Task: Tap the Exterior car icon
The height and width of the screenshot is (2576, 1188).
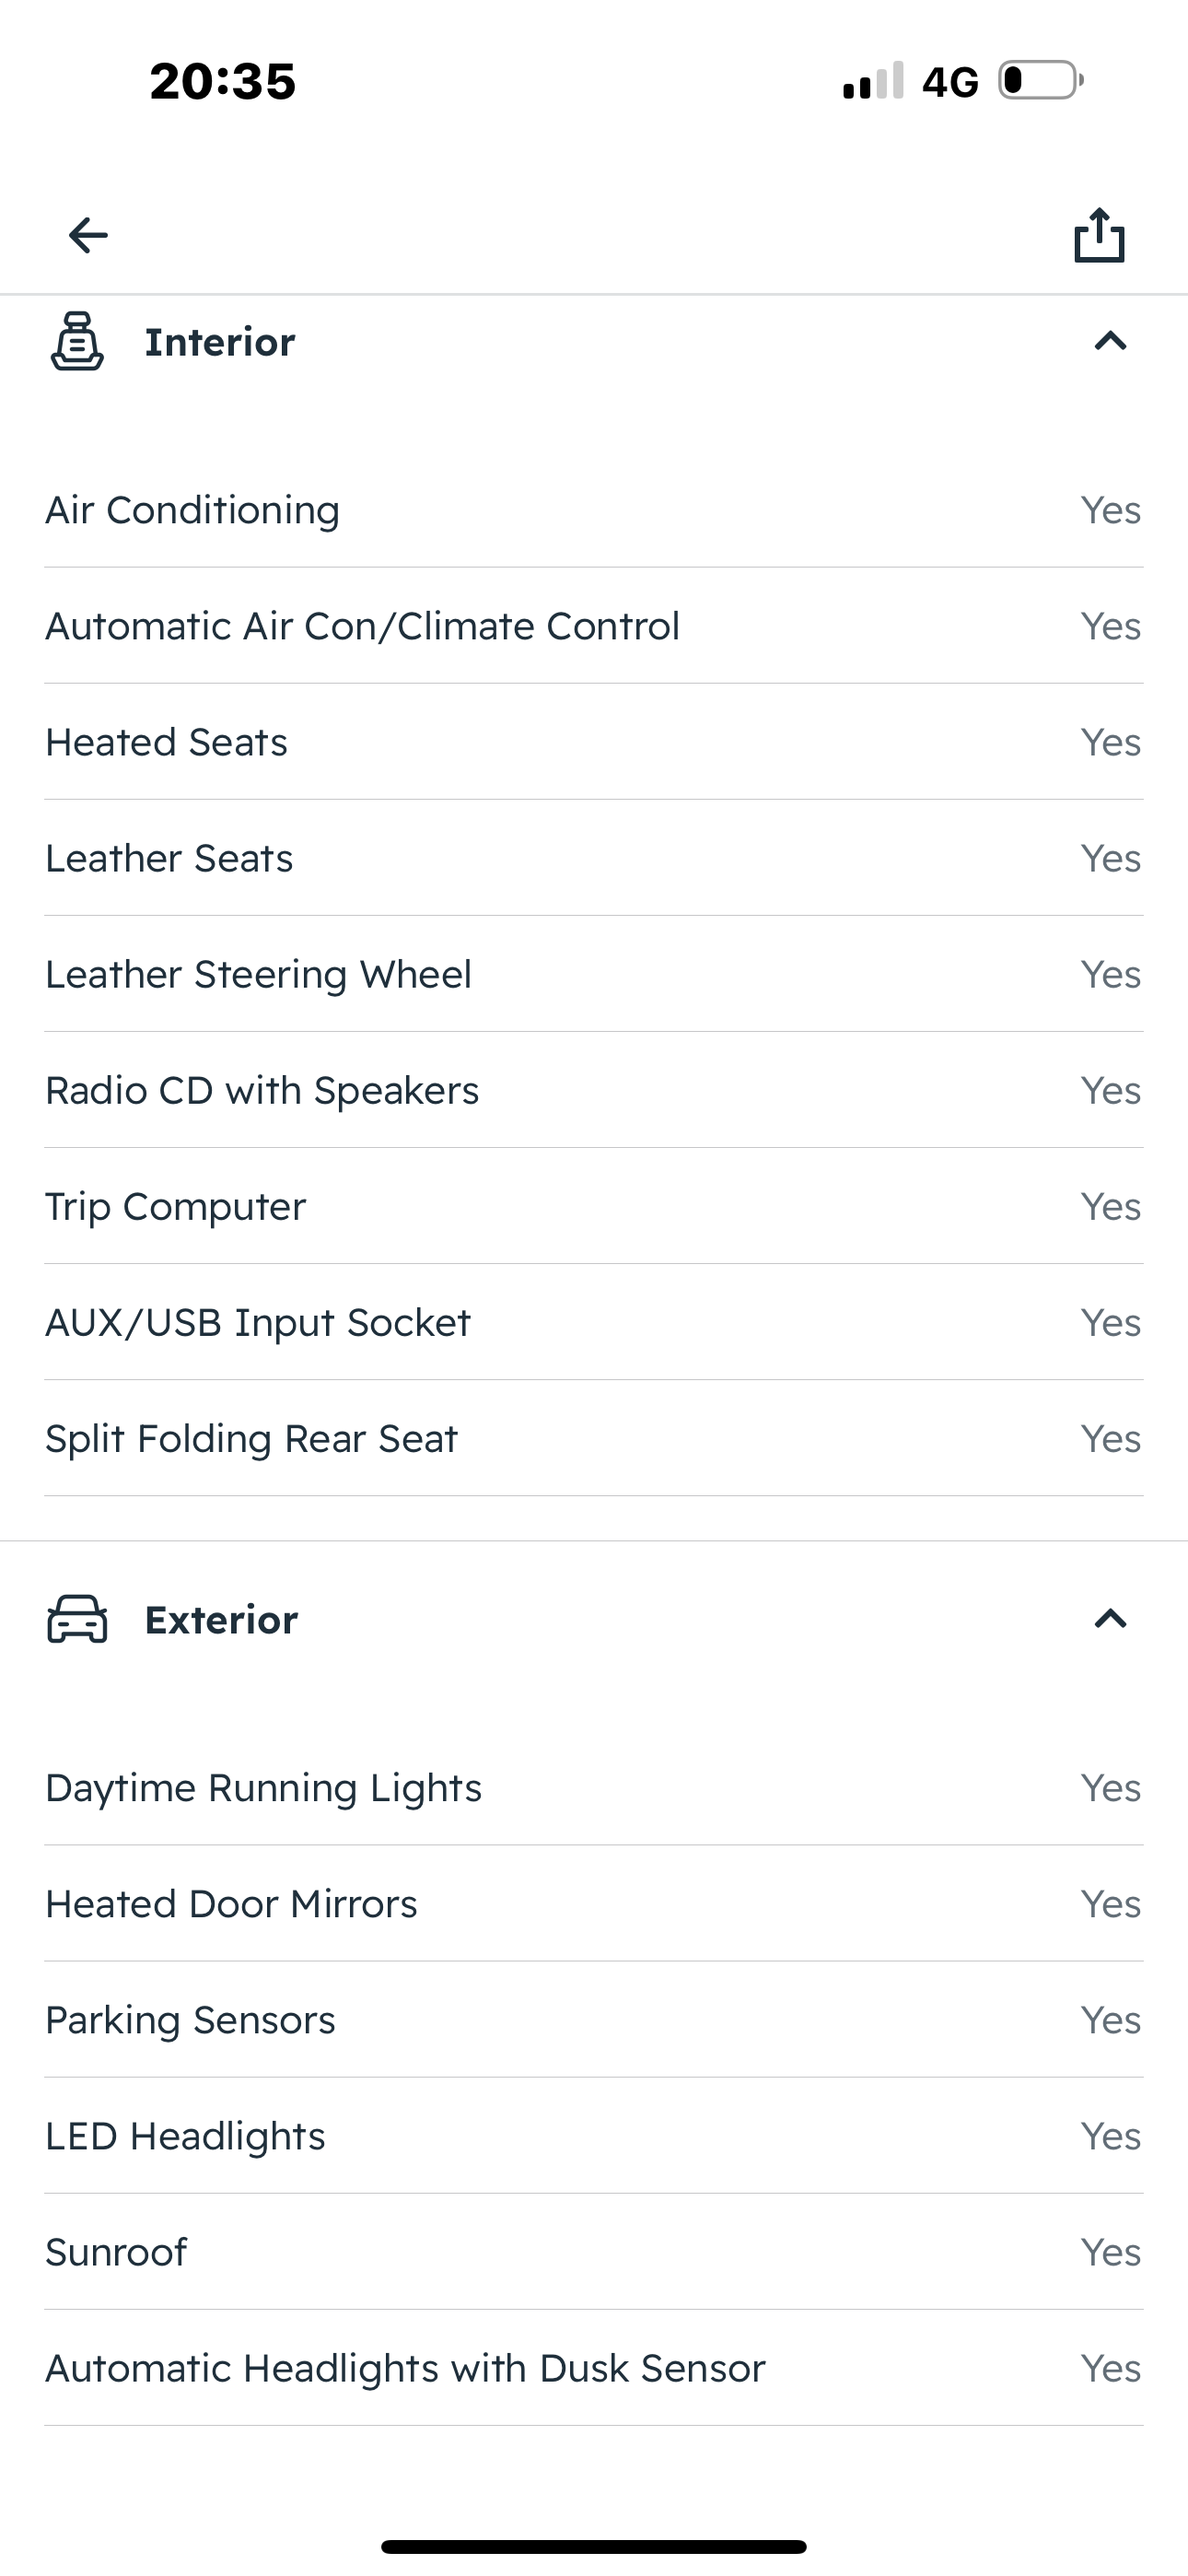Action: pyautogui.click(x=77, y=1619)
